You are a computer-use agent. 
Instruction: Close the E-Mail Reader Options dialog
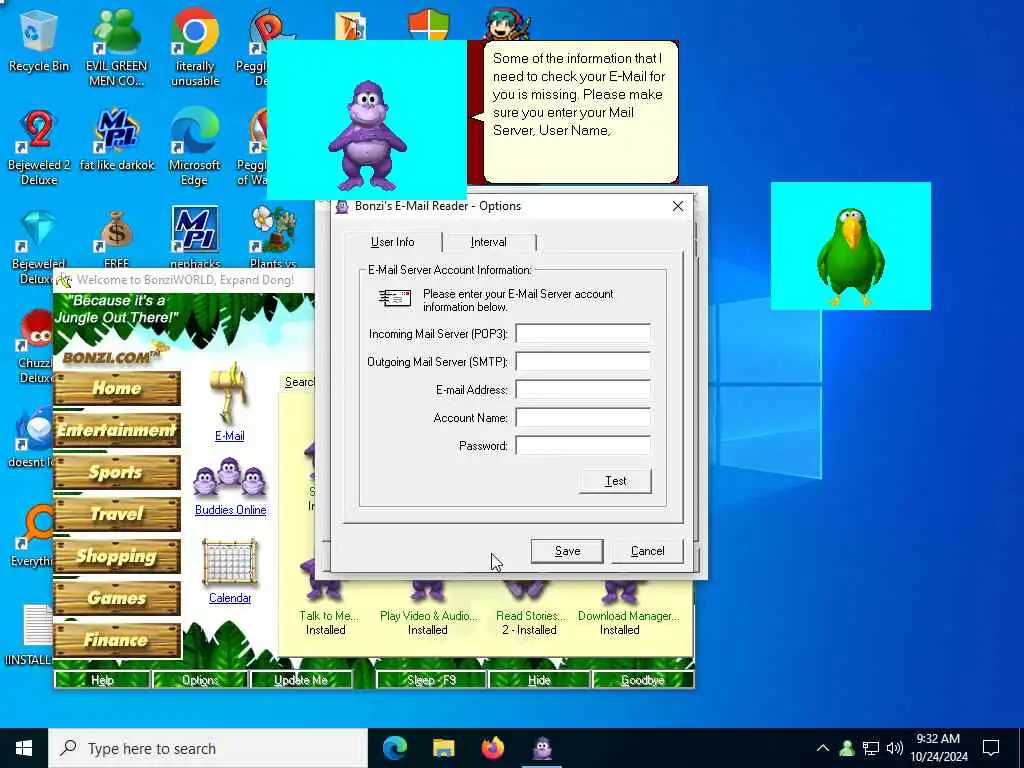[x=678, y=206]
